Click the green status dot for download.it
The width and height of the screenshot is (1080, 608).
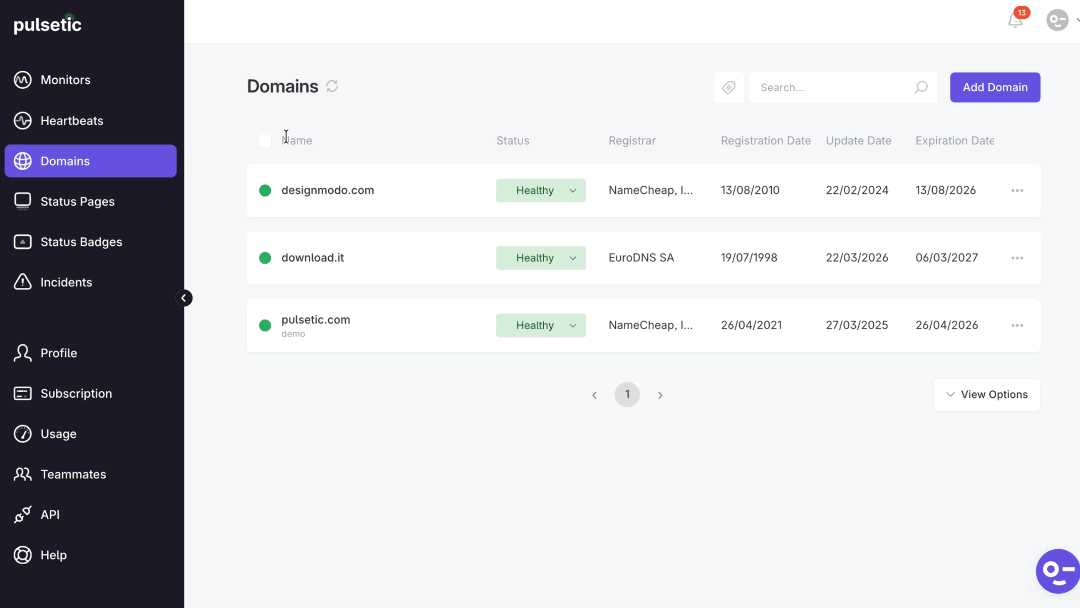264,257
